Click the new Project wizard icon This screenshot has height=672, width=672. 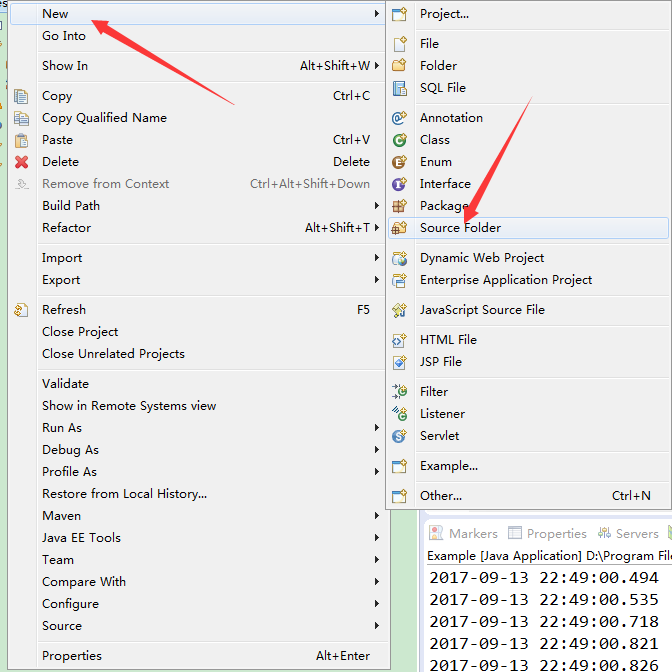click(399, 14)
